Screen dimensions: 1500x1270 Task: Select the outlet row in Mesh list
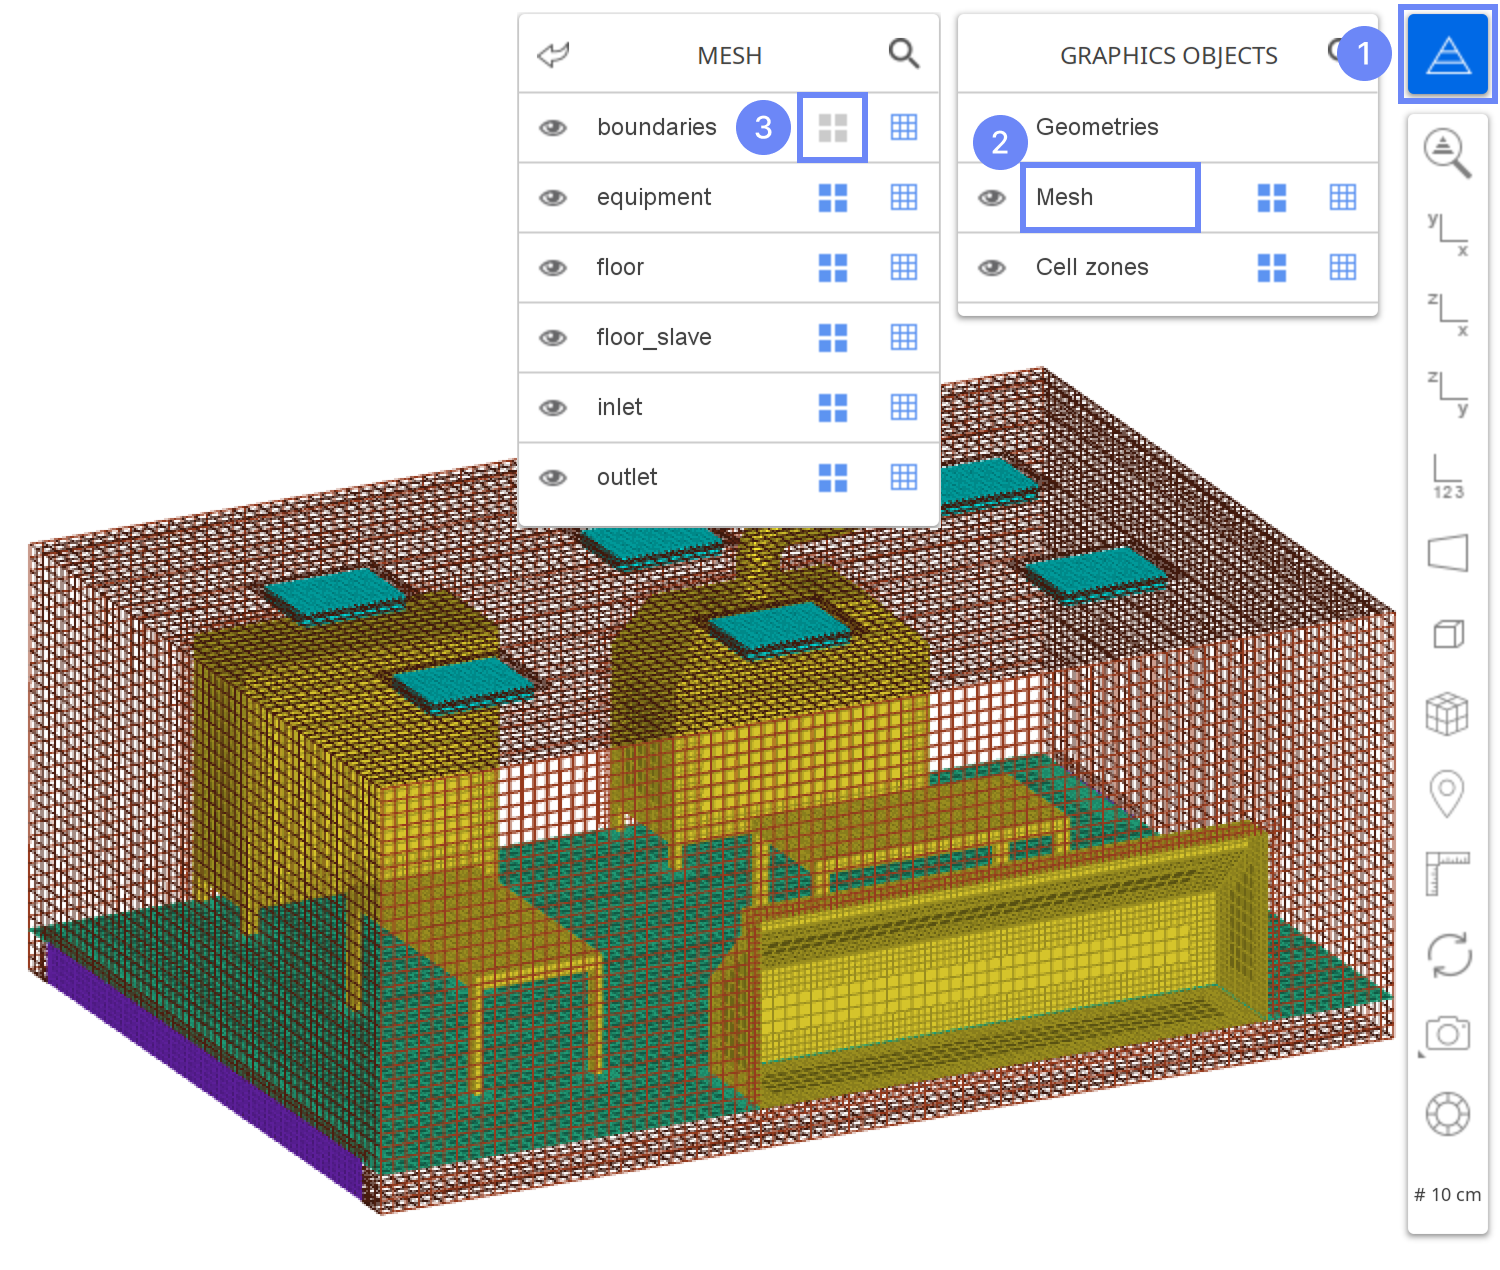pyautogui.click(x=627, y=478)
